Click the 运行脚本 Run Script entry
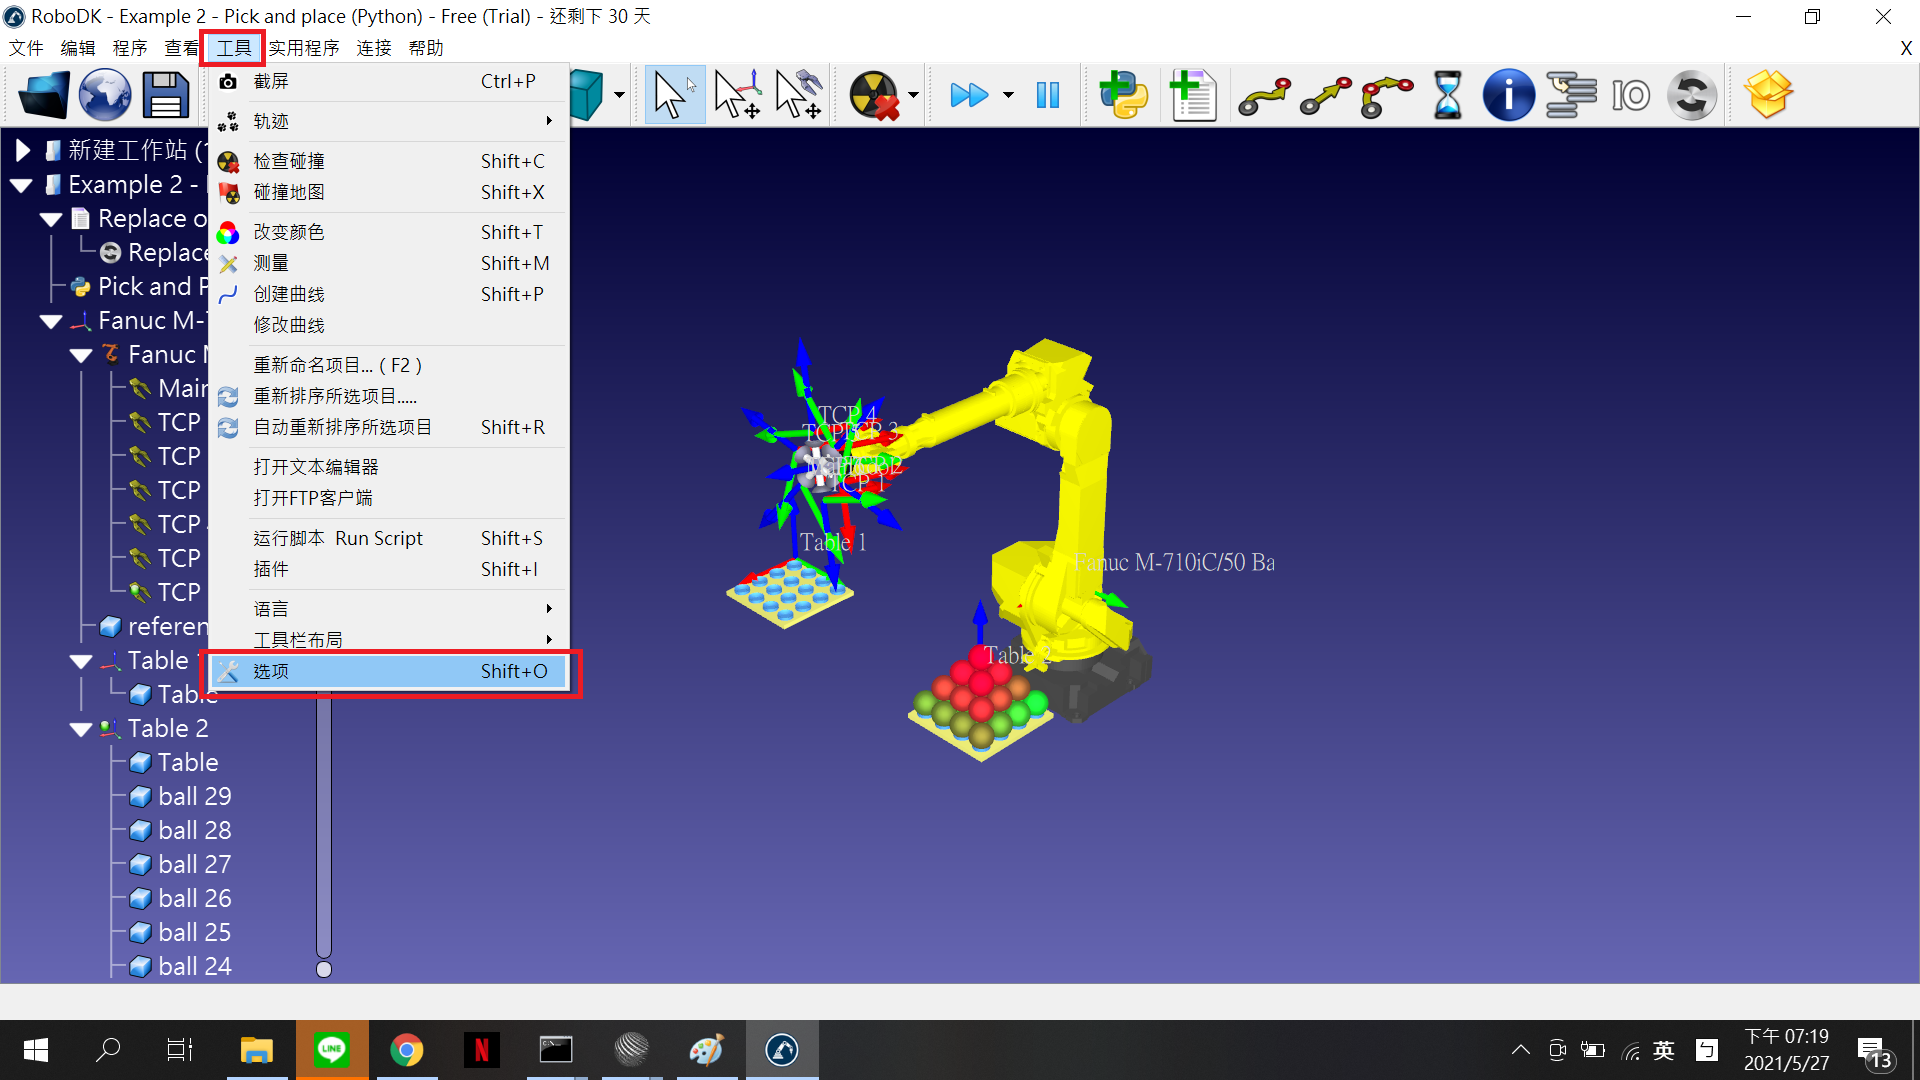Viewport: 1920px width, 1080px height. tap(338, 538)
